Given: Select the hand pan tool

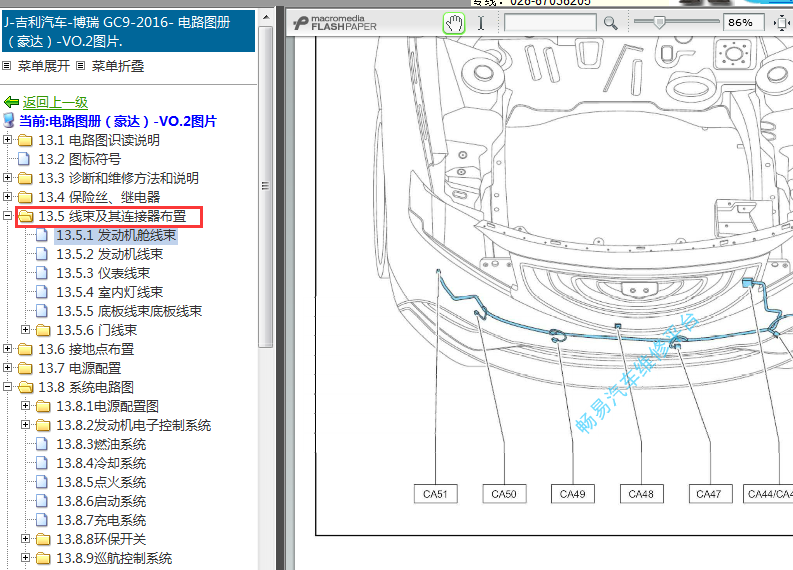Looking at the screenshot, I should tap(454, 23).
